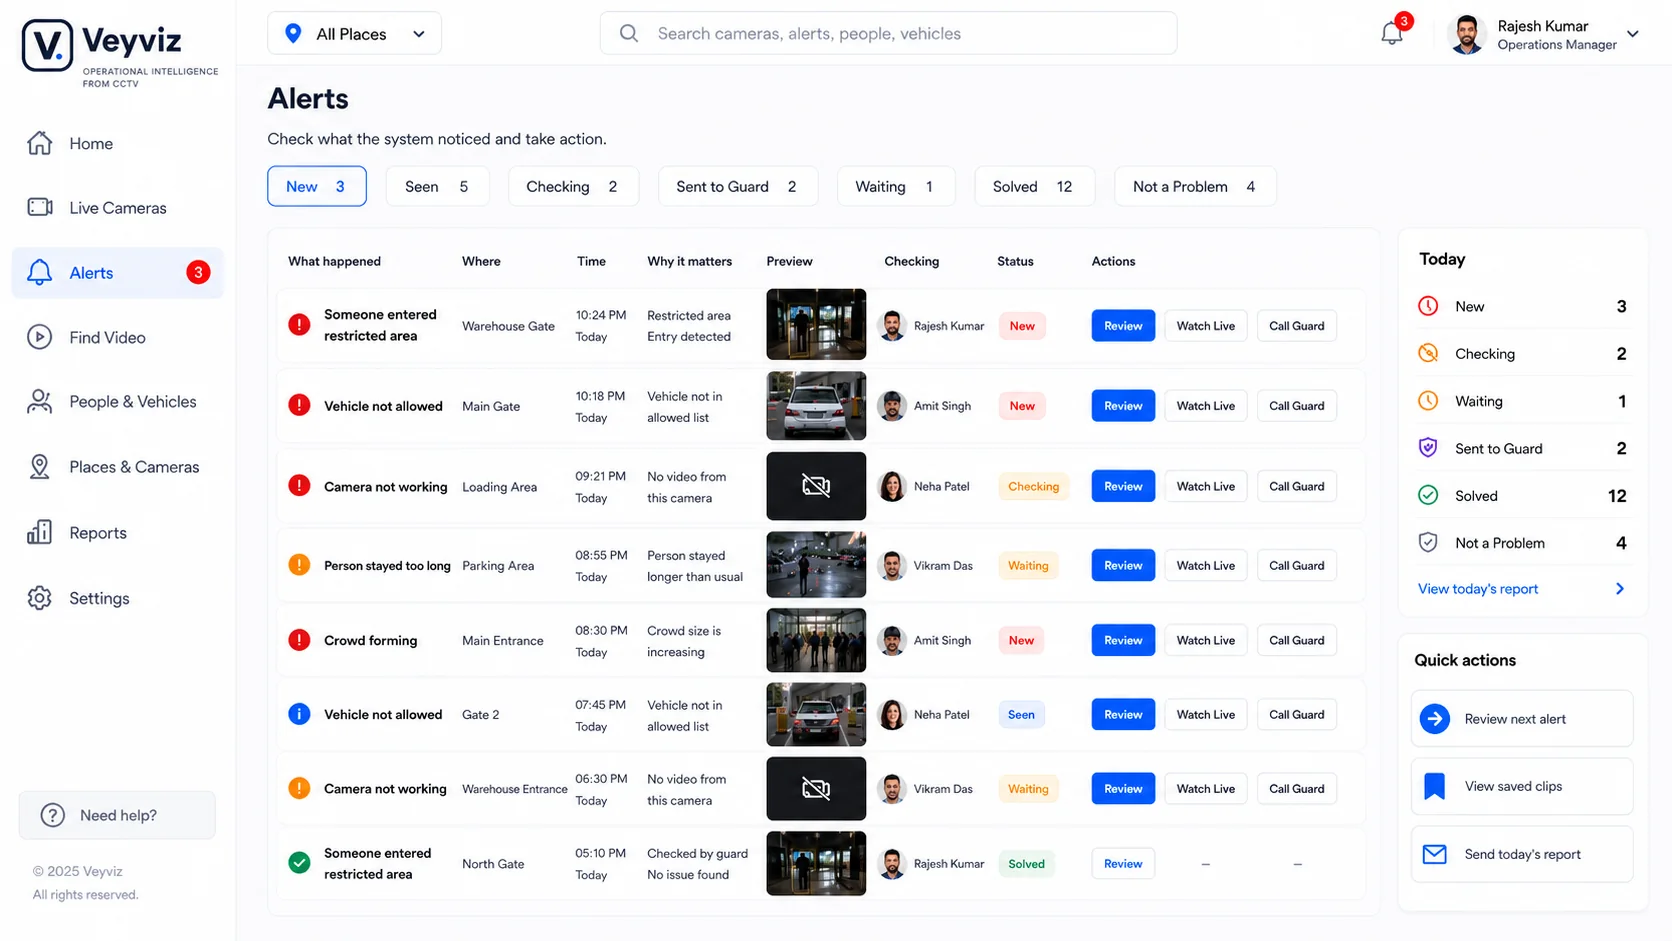The image size is (1672, 941).
Task: Click the Need help question mark icon
Action: click(x=53, y=815)
